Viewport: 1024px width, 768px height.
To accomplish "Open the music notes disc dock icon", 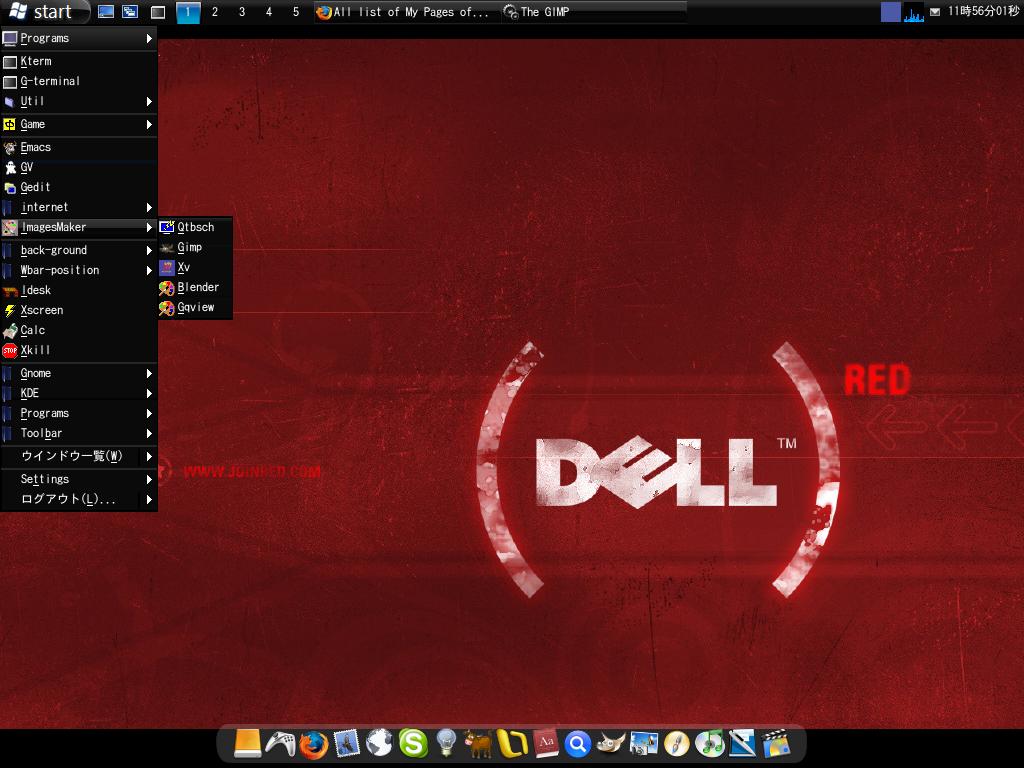I will 709,743.
